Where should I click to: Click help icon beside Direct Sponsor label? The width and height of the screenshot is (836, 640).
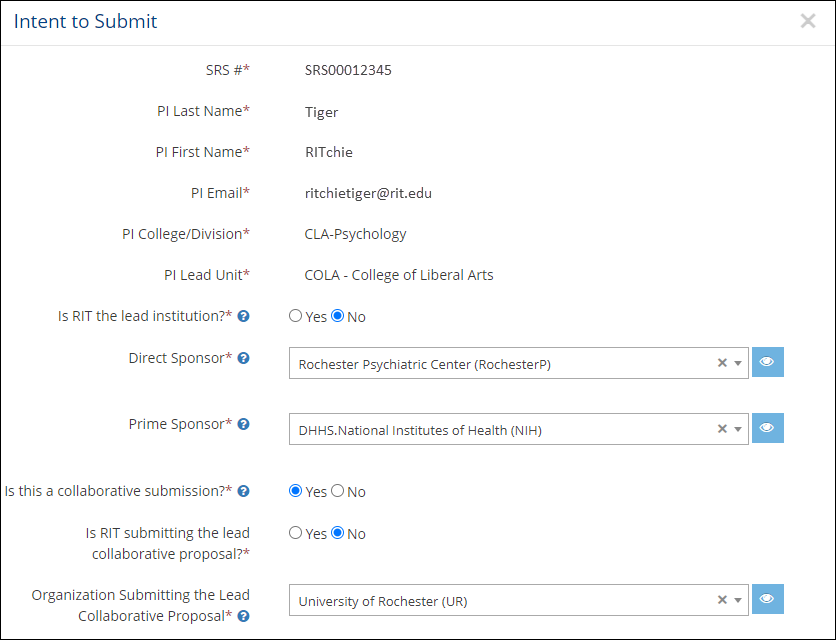244,358
